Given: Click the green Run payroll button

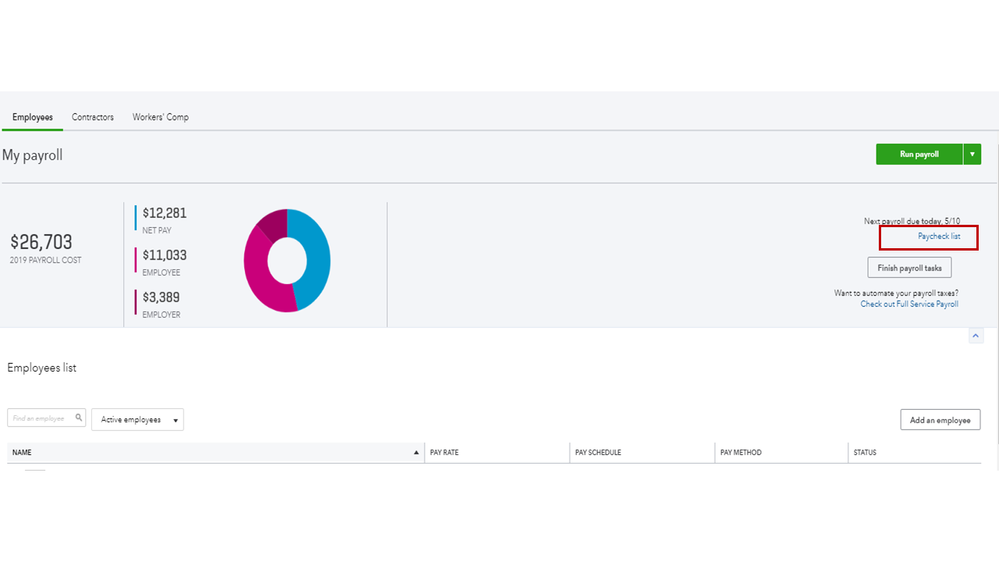Looking at the screenshot, I should [x=919, y=154].
